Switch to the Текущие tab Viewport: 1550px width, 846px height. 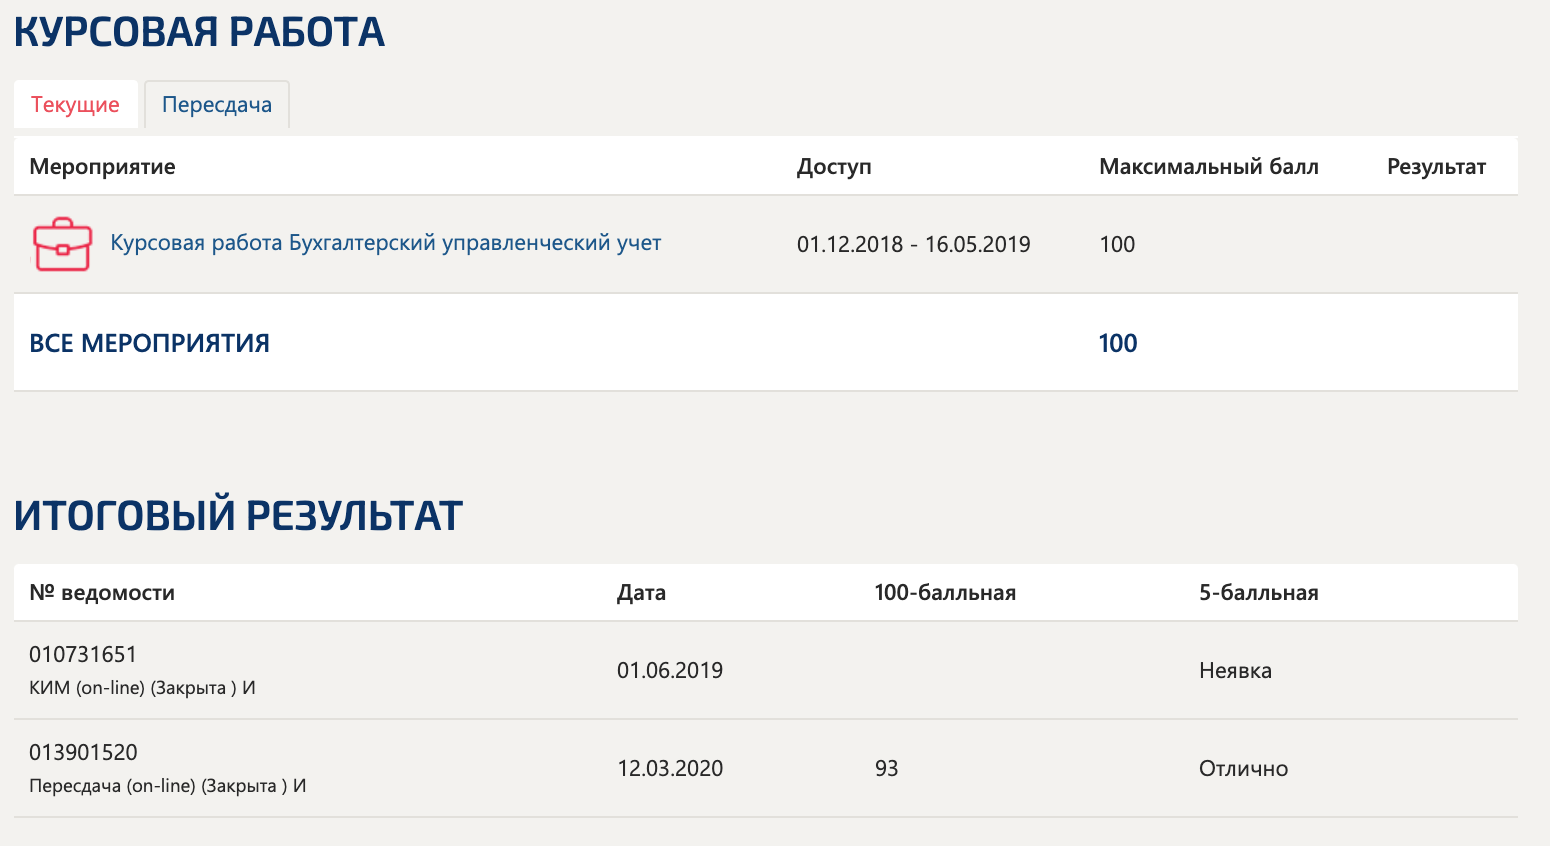75,105
